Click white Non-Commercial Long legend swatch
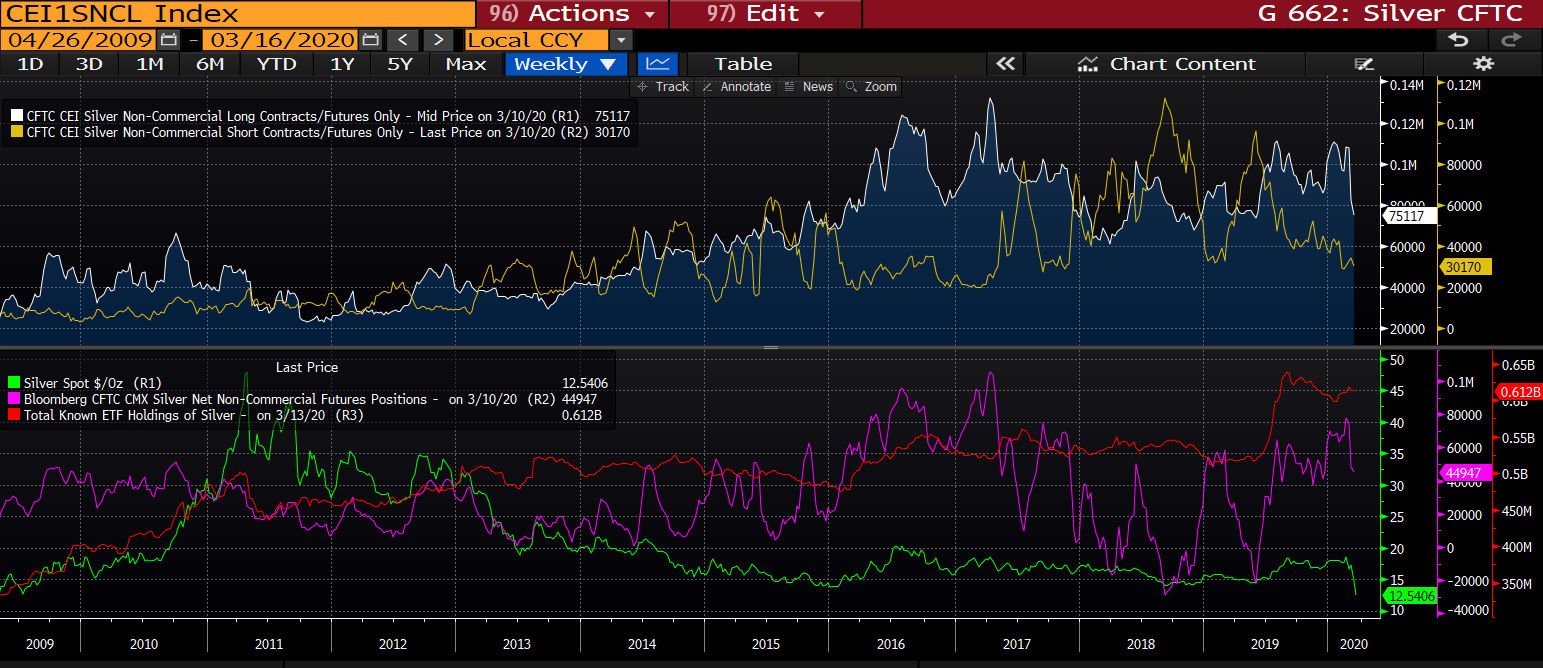 pos(17,117)
